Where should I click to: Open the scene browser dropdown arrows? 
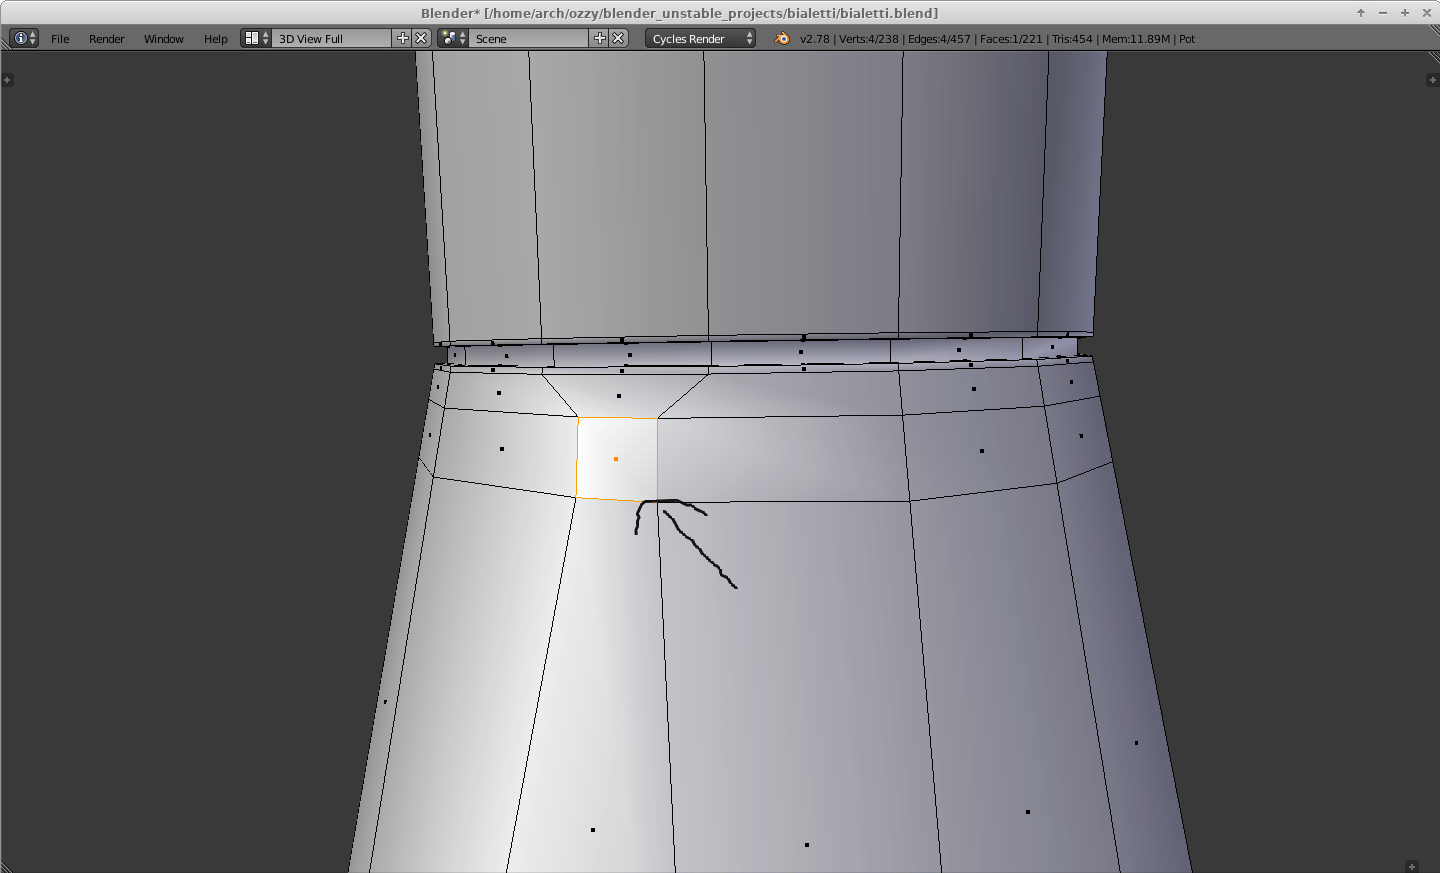tap(461, 38)
